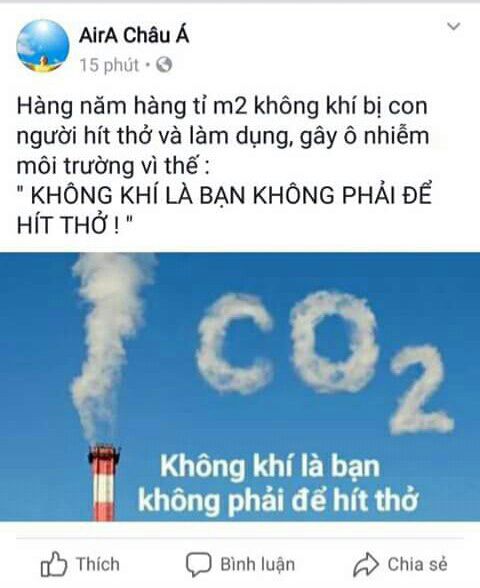
Task: Click the uppercase slogan 'KHÔNG KHÍ LÀ BẠN'
Action: point(140,195)
